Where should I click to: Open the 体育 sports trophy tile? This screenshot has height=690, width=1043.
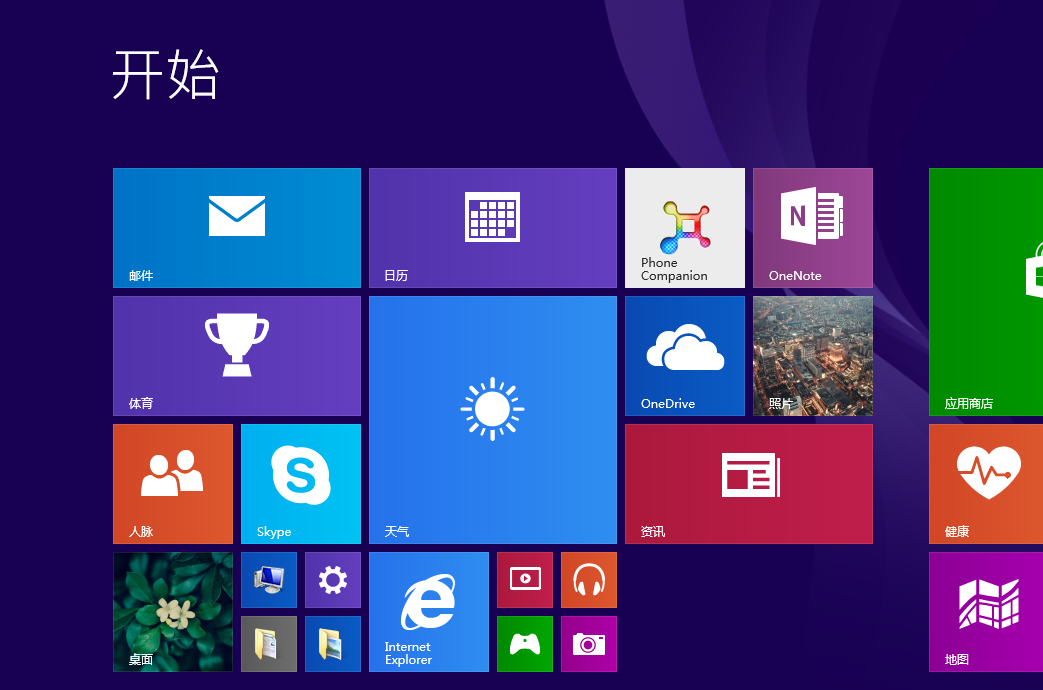237,356
